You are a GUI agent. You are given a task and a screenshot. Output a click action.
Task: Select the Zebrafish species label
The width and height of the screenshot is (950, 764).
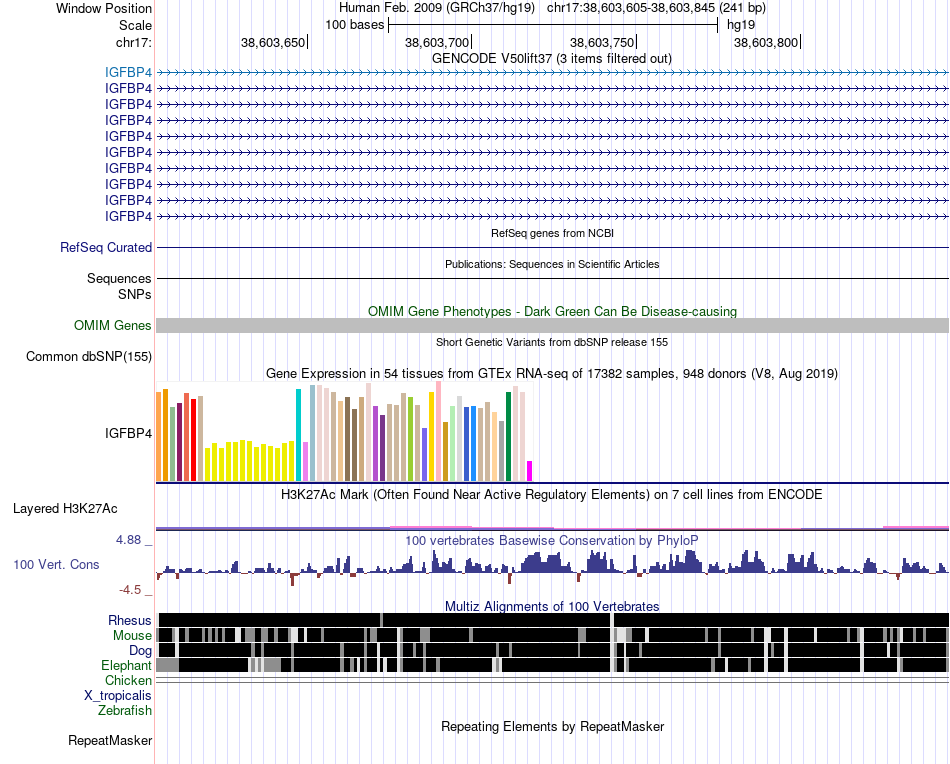[124, 710]
